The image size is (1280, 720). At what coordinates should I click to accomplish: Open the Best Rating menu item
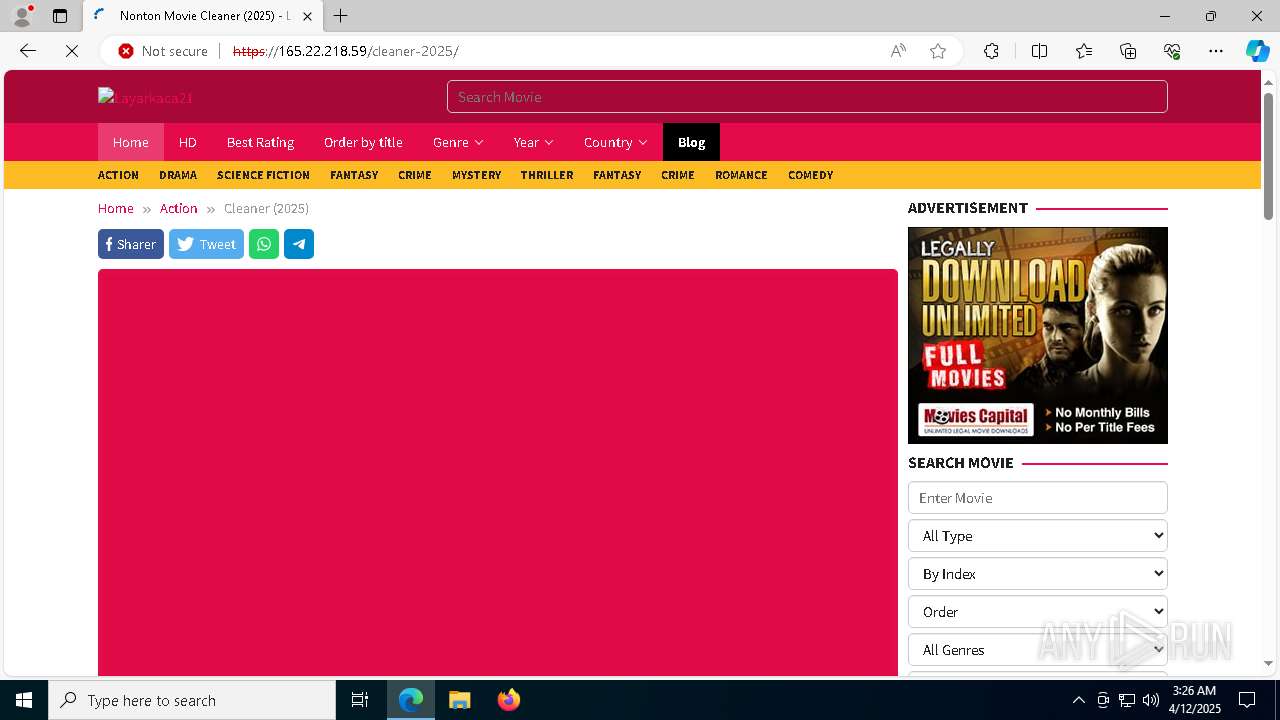coord(260,142)
